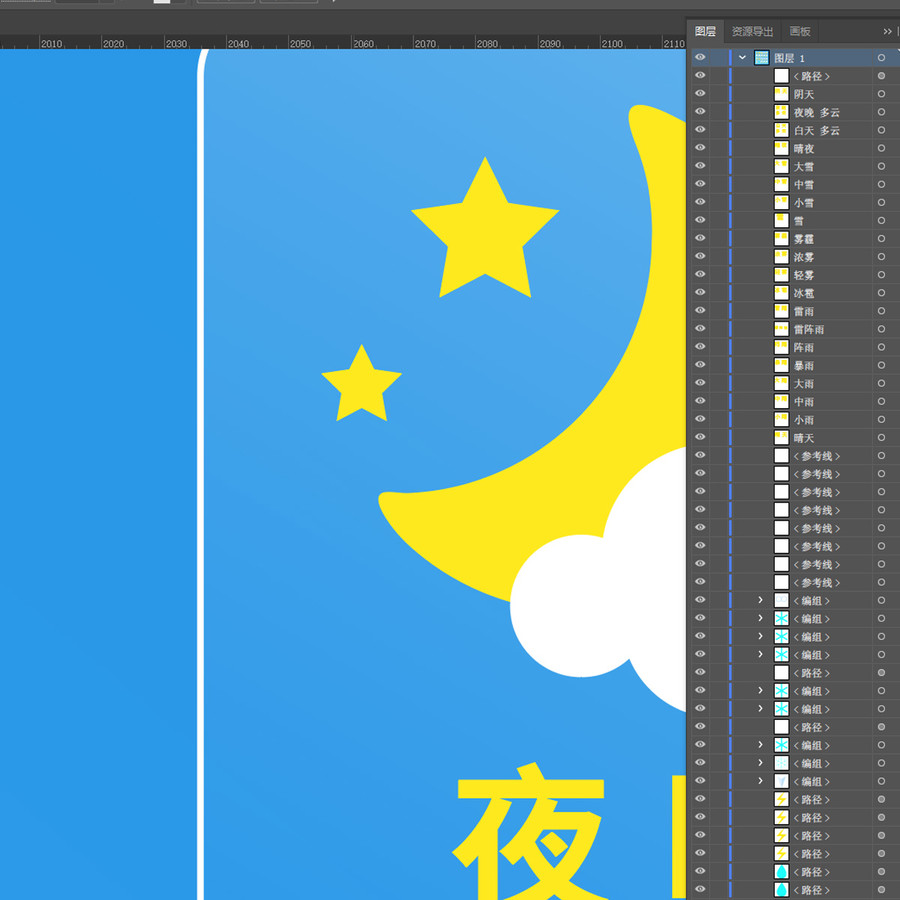
Task: Click the 小雨 layer name
Action: (x=804, y=420)
